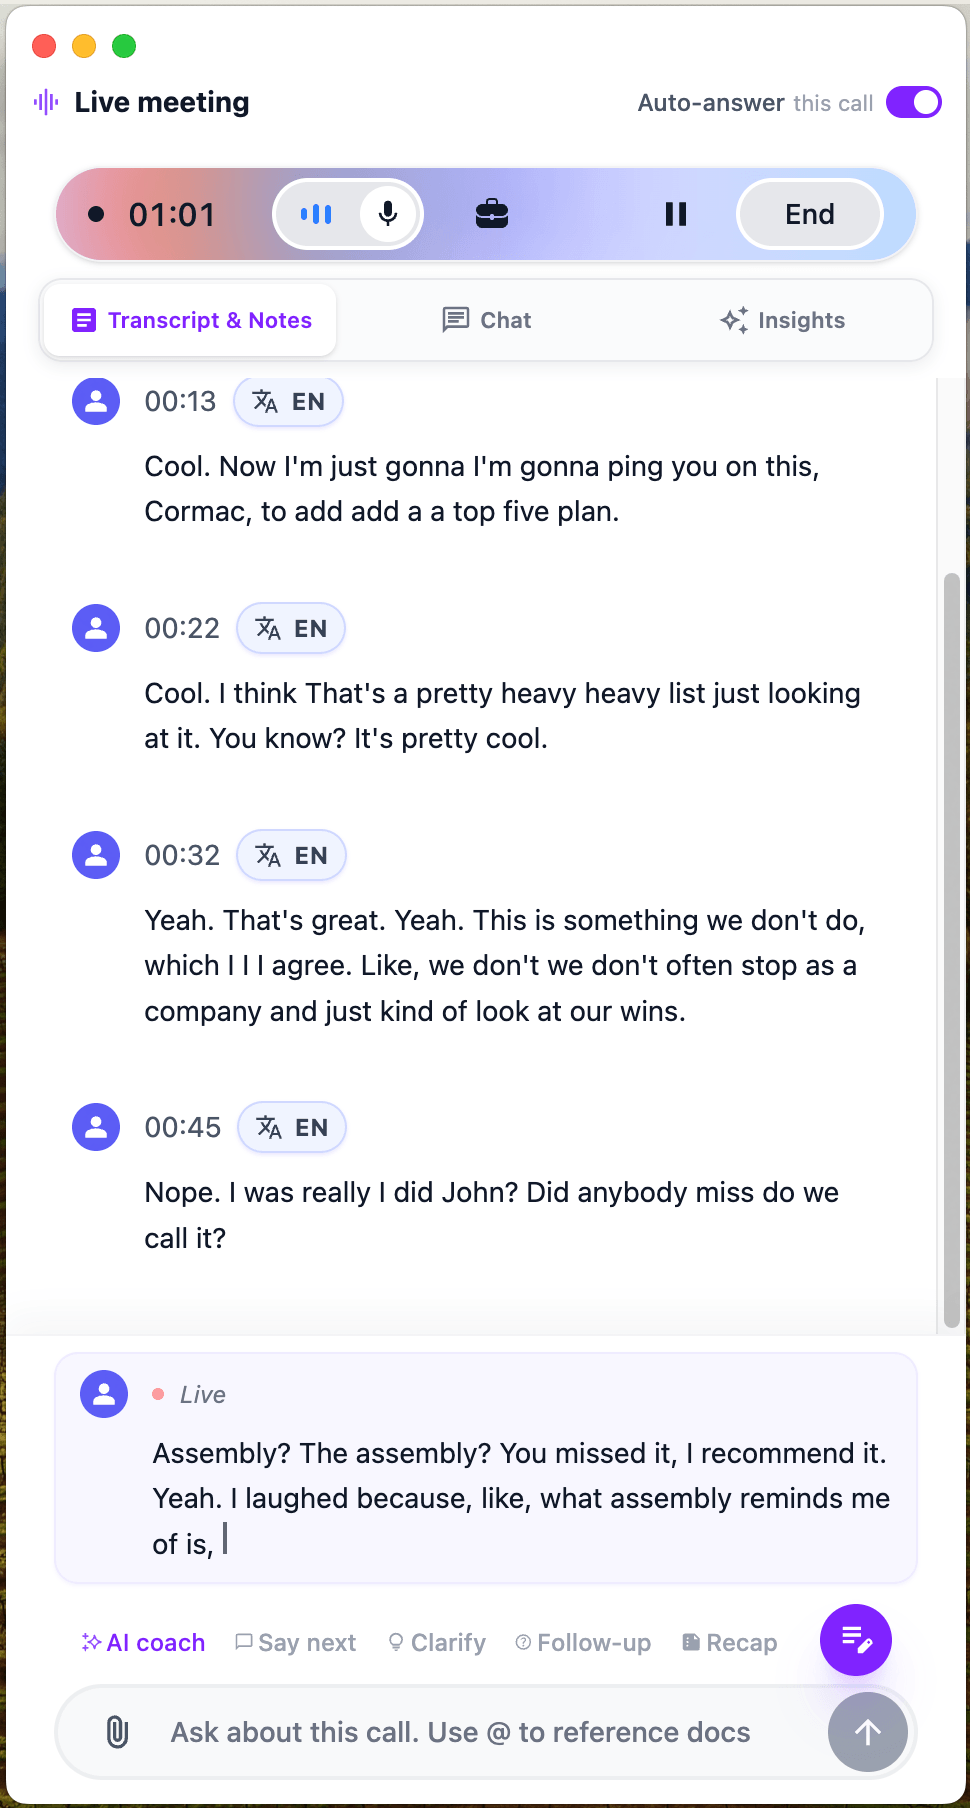
Task: Select the Transcript & Notes tab
Action: pyautogui.click(x=191, y=320)
